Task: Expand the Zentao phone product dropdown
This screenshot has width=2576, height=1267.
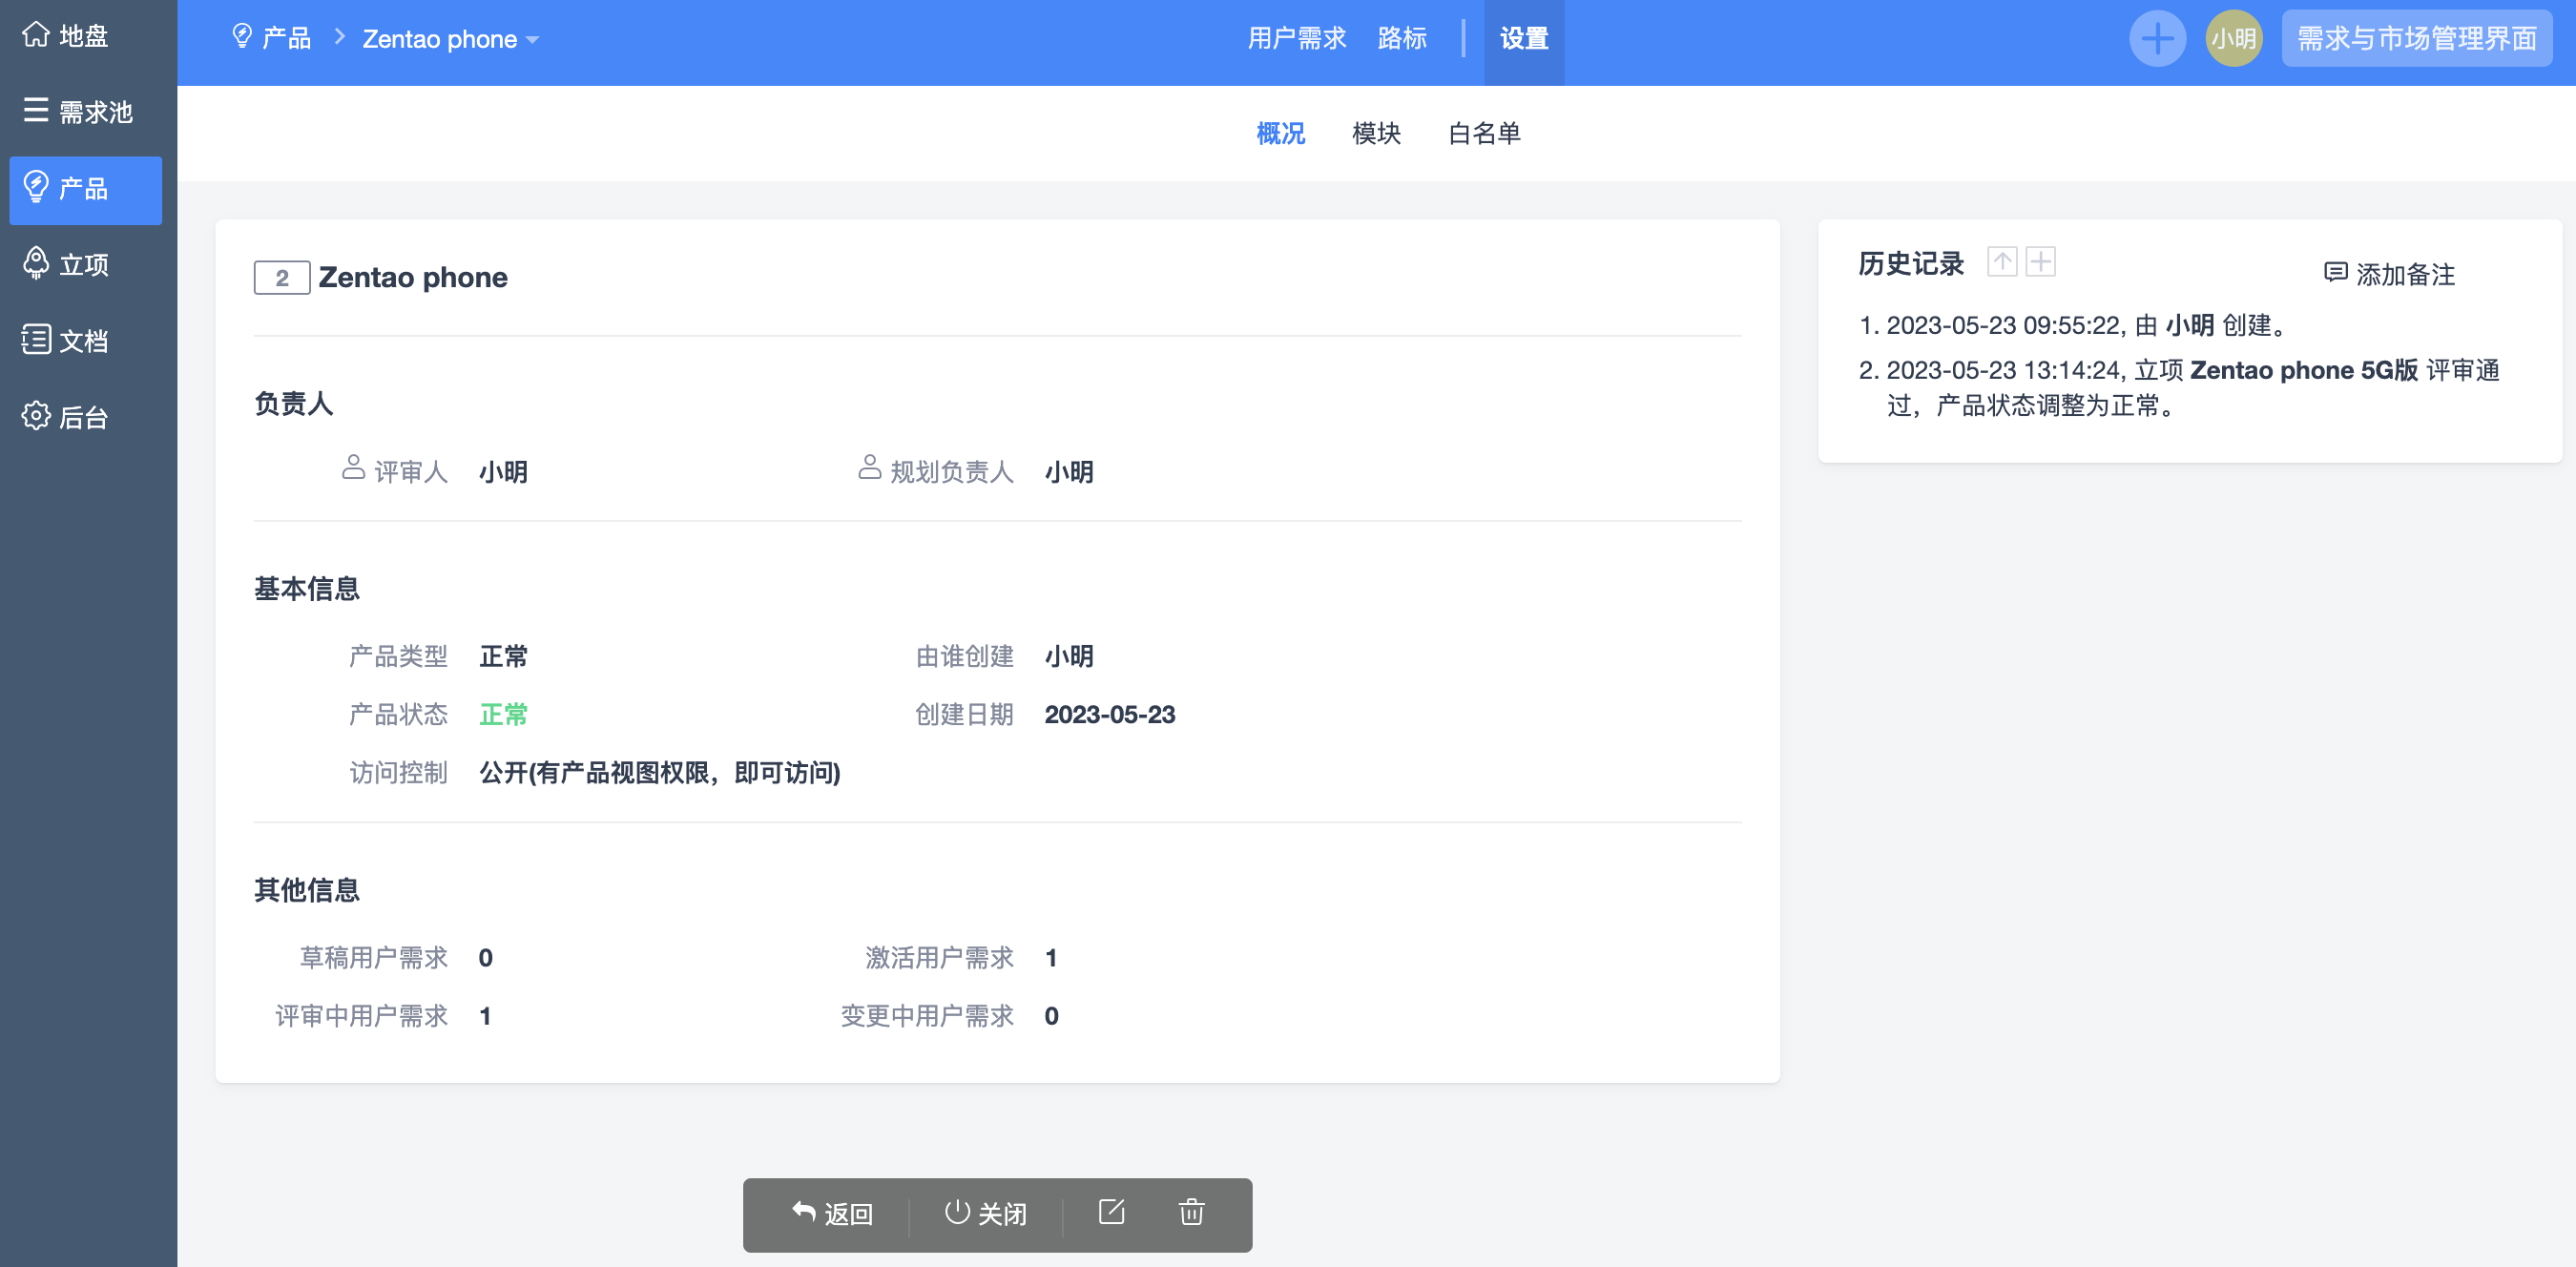Action: pos(450,39)
